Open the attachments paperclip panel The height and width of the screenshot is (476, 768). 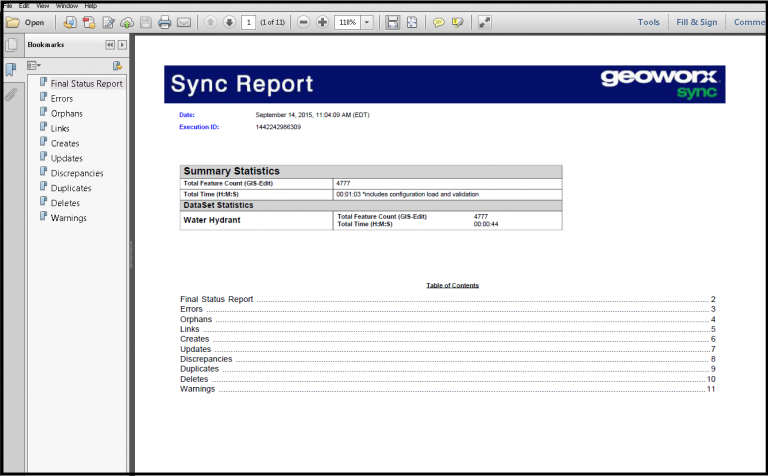pyautogui.click(x=11, y=94)
